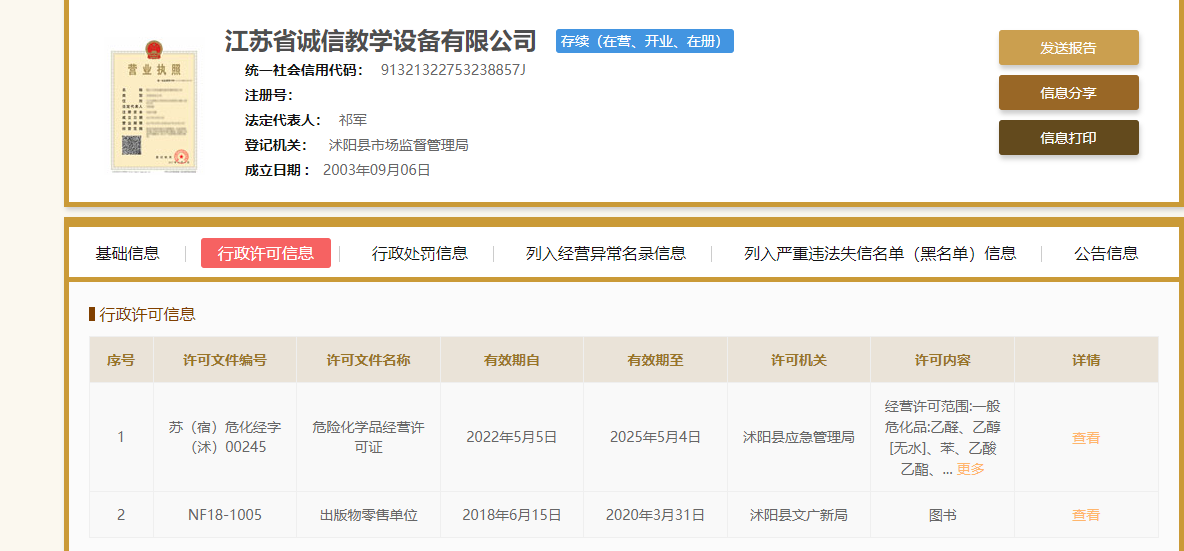Go to the 列入严重违法失信名单（黑名单）信息 tab
The width and height of the screenshot is (1184, 551).
[880, 253]
